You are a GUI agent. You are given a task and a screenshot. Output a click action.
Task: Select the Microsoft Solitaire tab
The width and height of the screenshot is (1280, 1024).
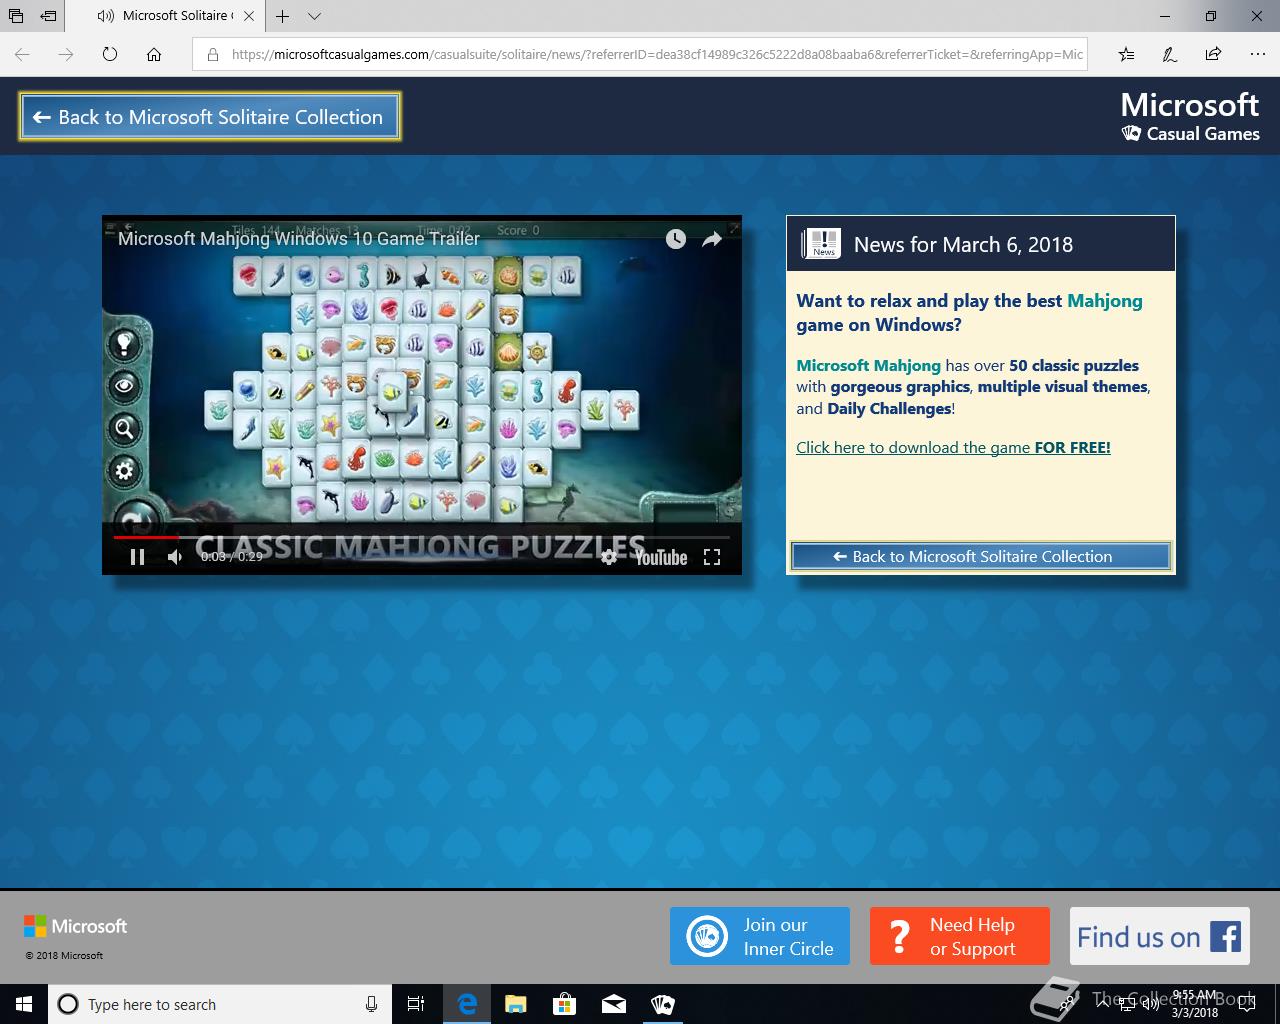tap(165, 16)
